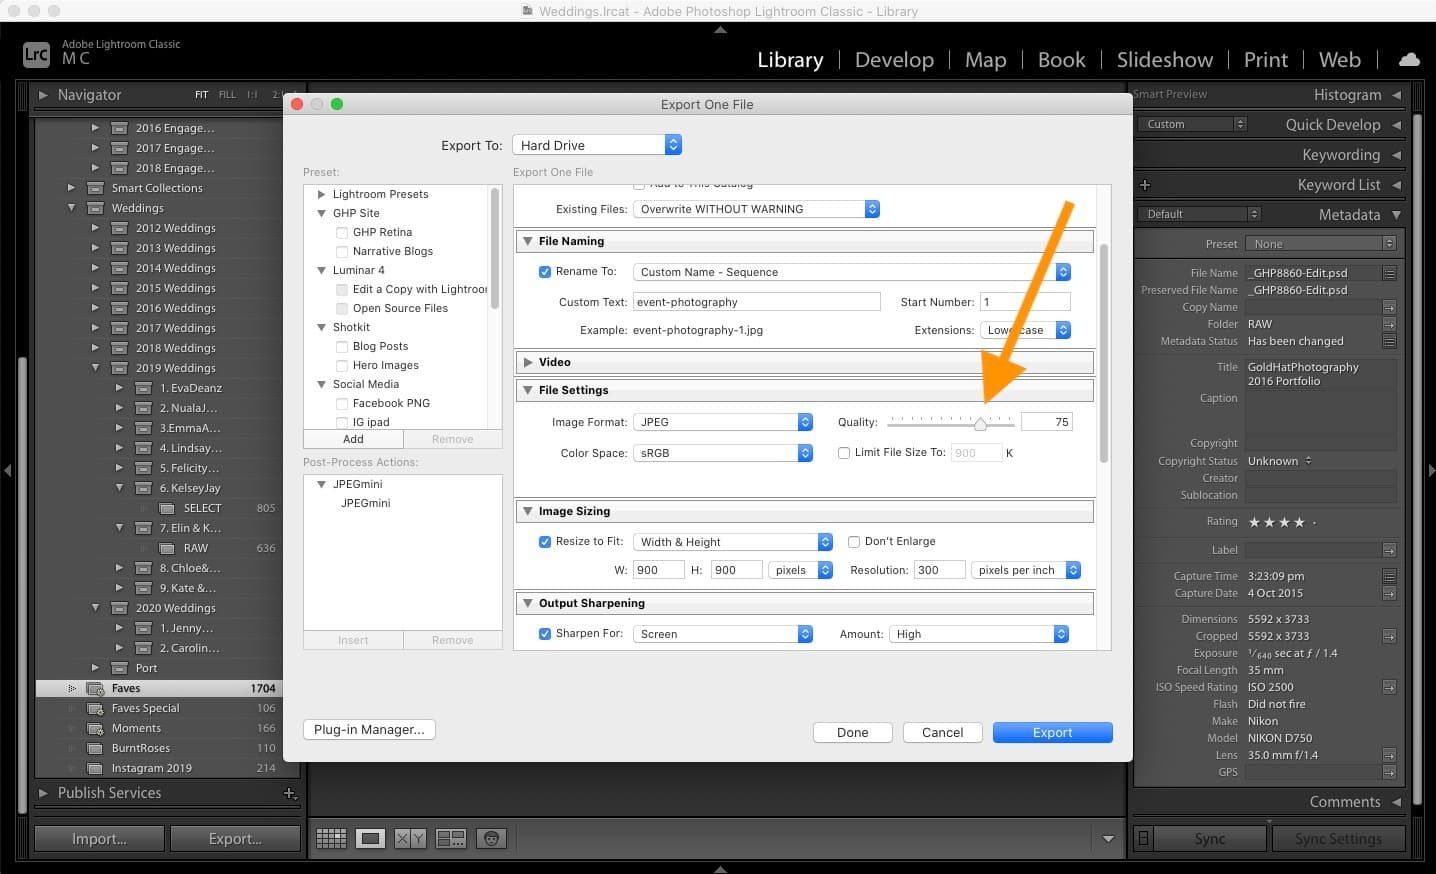
Task: Open the toolbar options triangle menu
Action: click(x=1107, y=838)
